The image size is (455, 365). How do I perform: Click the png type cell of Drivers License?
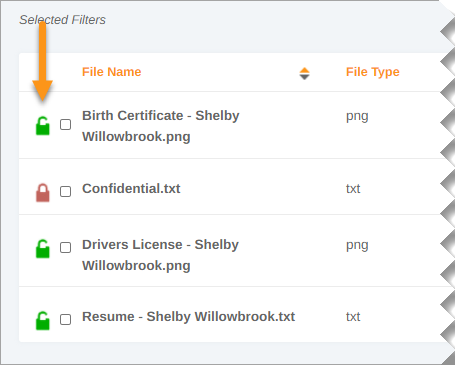(x=357, y=246)
